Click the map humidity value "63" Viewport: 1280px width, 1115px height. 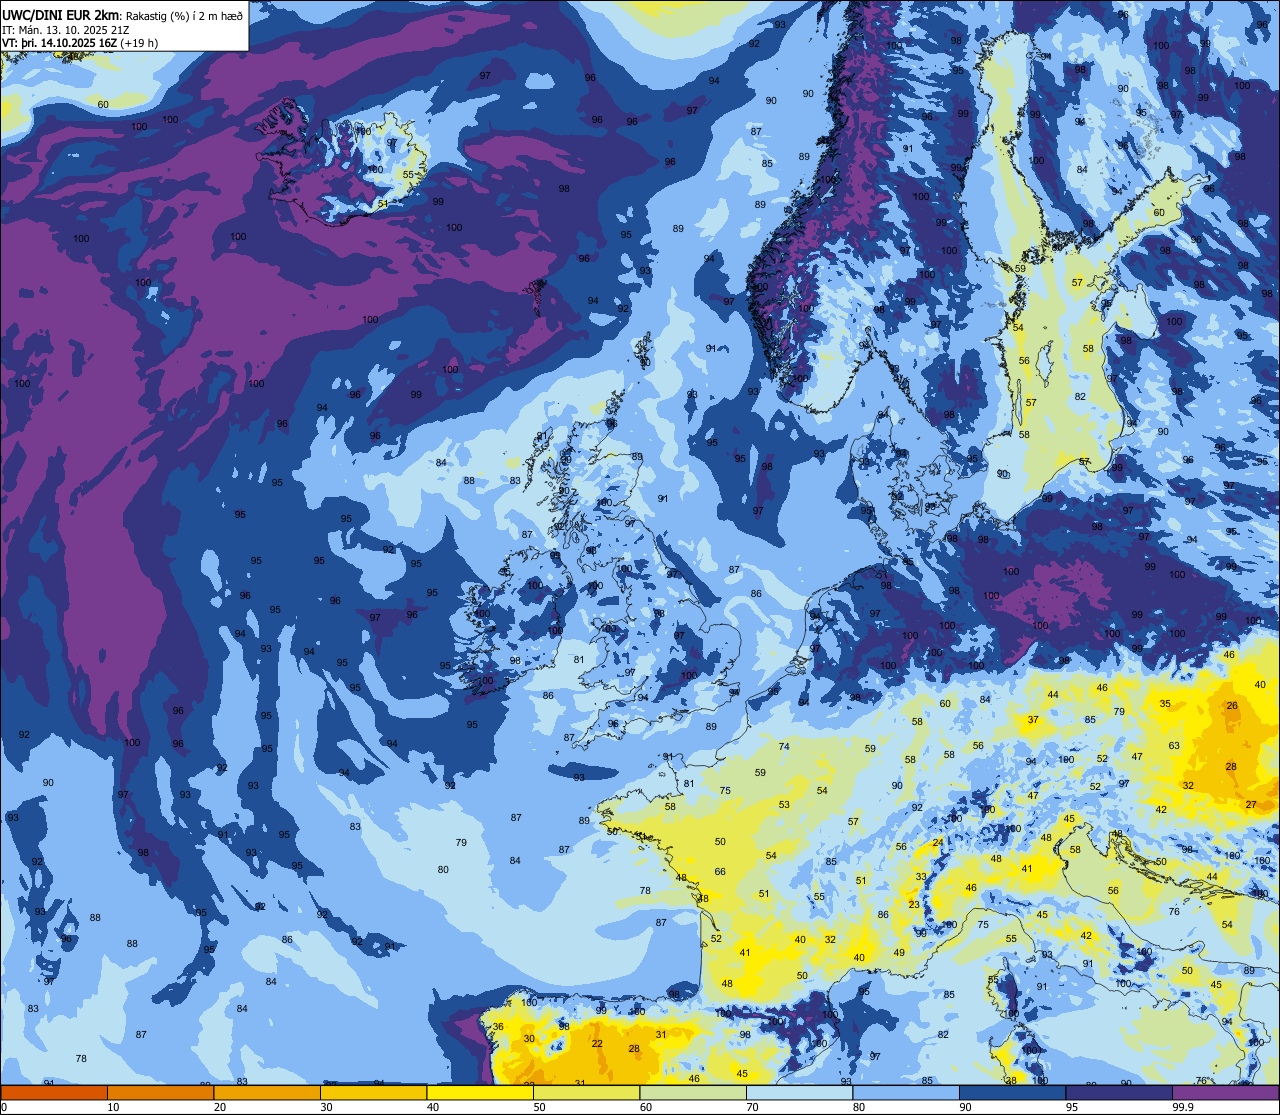click(x=1174, y=745)
